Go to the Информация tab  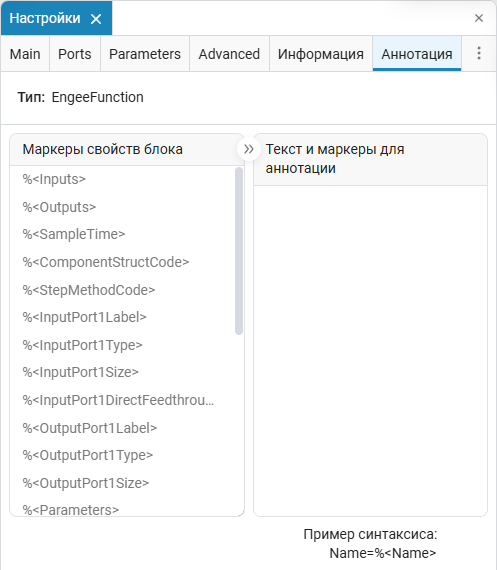[x=321, y=54]
